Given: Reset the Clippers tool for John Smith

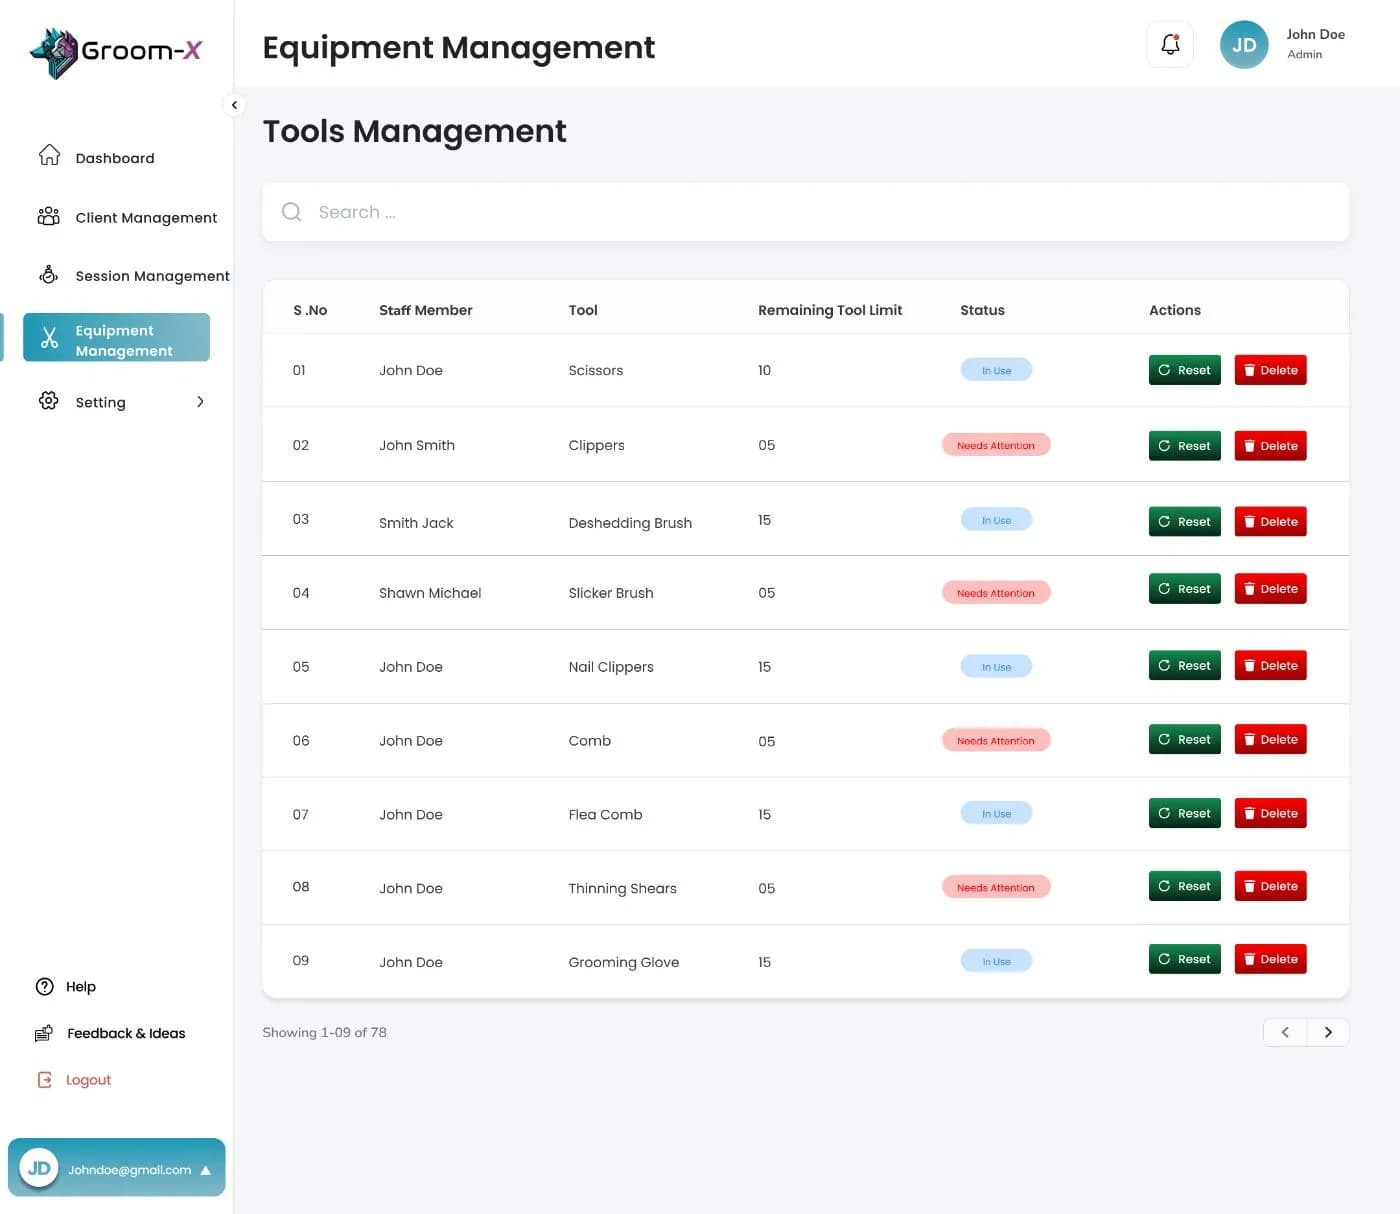Looking at the screenshot, I should coord(1184,446).
